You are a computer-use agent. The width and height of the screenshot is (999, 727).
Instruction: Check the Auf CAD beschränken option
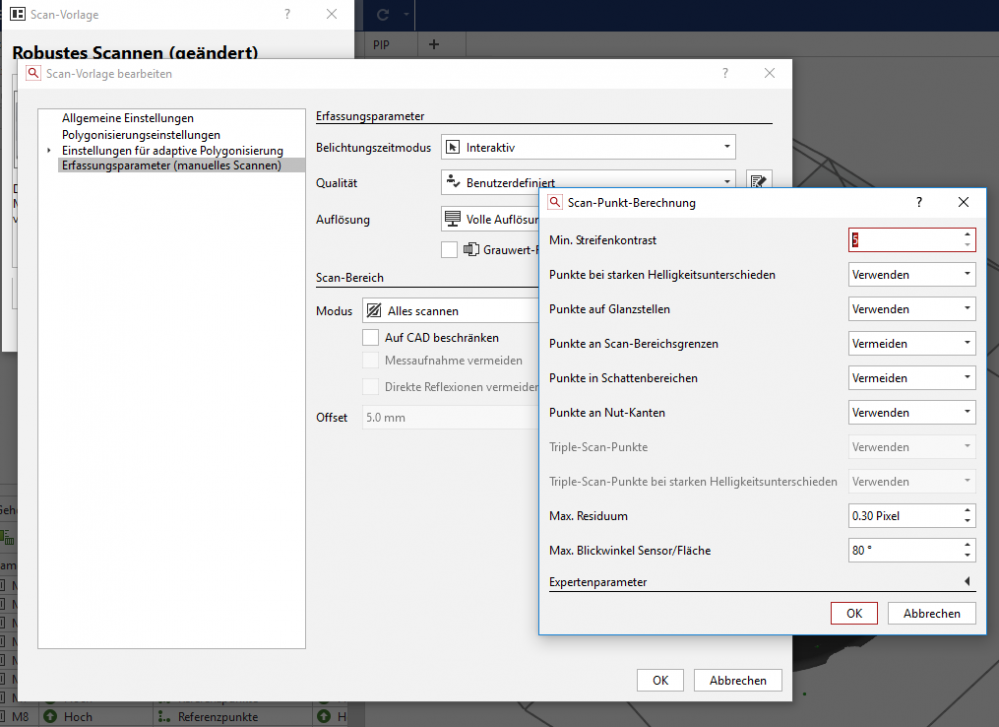click(371, 338)
